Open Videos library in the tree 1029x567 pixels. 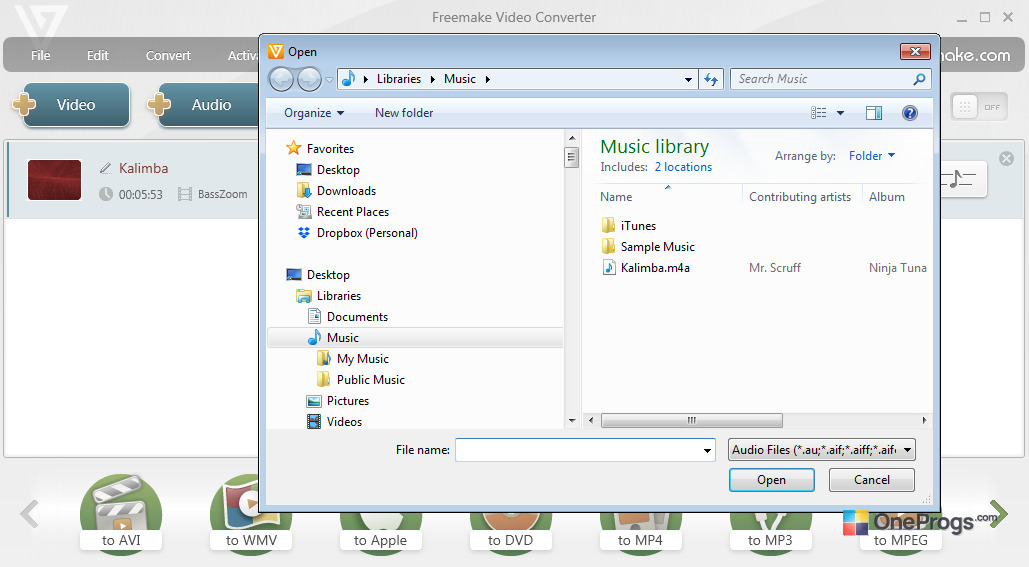344,421
